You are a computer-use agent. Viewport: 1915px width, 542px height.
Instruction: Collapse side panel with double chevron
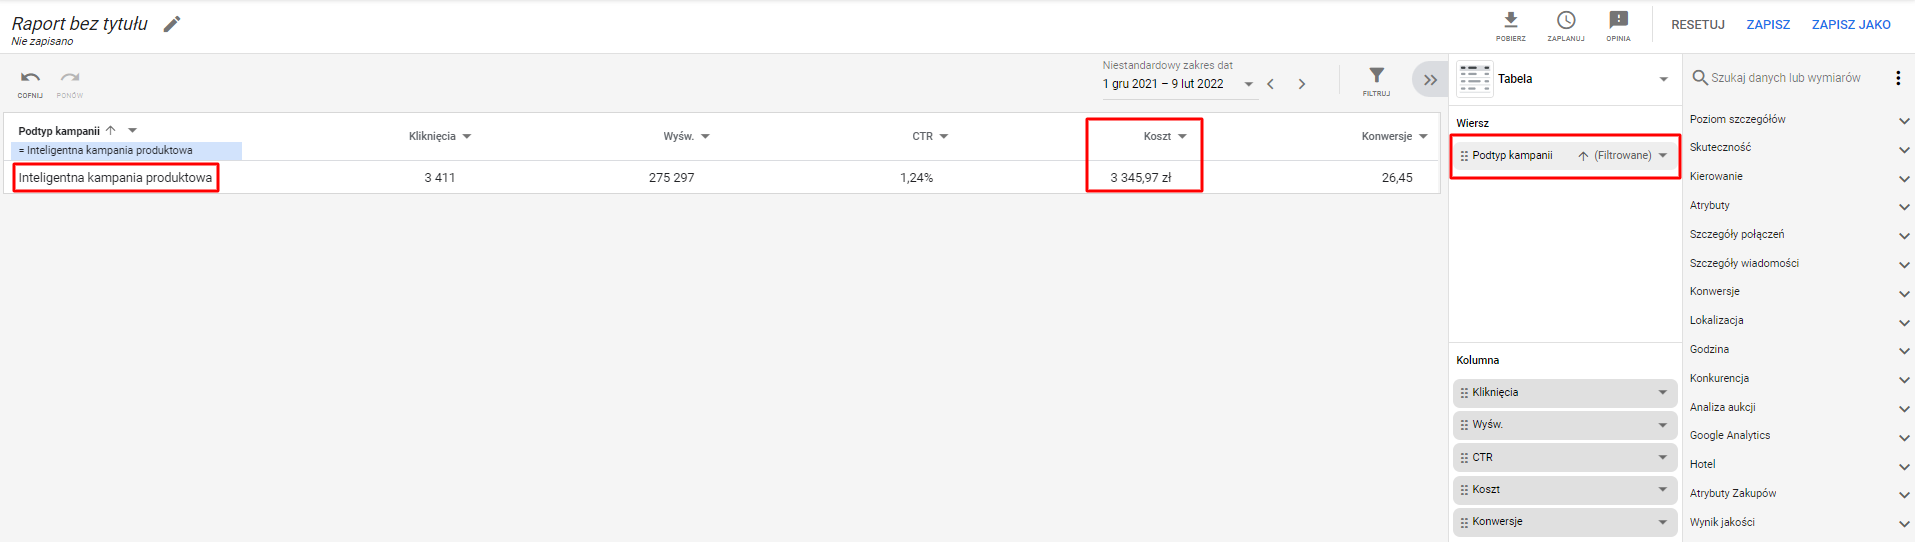(x=1430, y=80)
